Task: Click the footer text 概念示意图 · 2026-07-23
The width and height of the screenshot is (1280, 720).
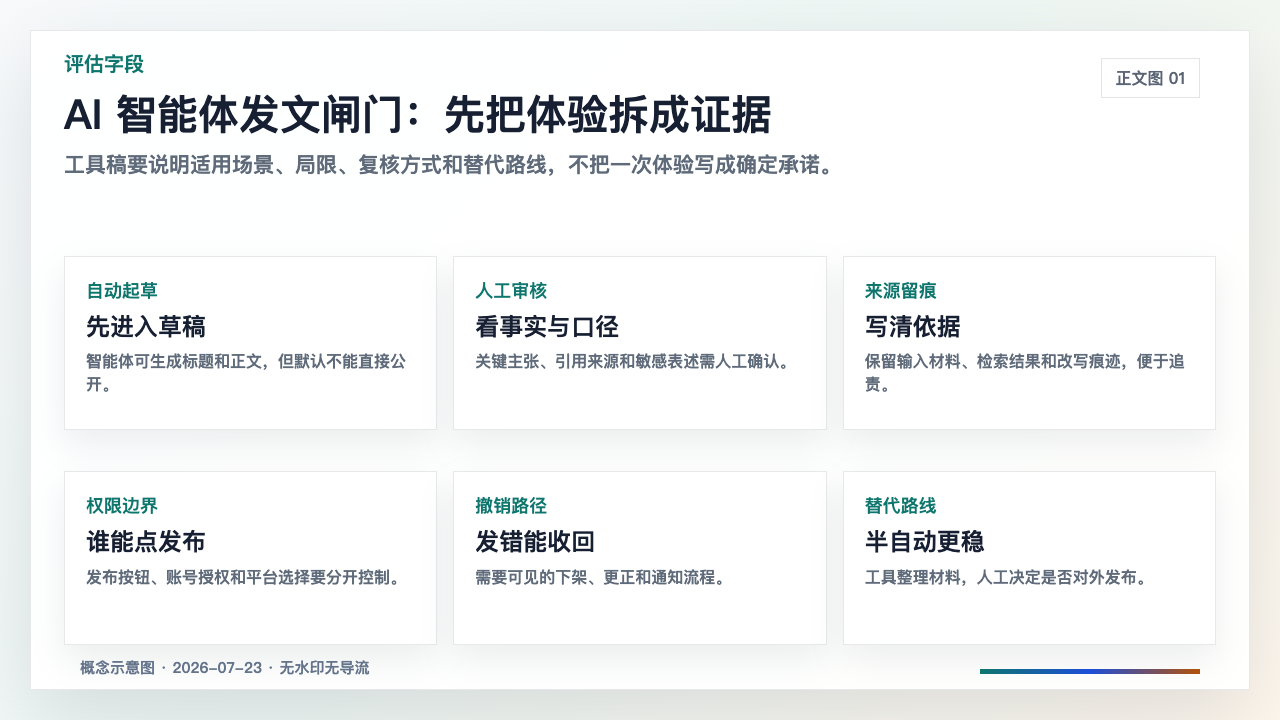Action: (225, 667)
